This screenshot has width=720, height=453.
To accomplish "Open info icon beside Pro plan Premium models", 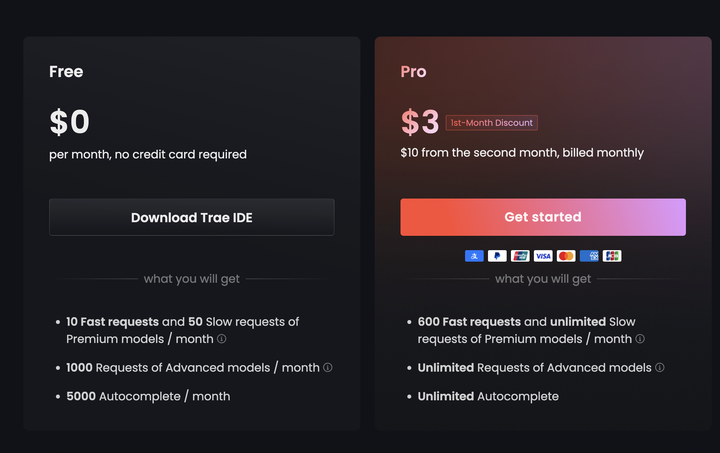I will point(639,339).
